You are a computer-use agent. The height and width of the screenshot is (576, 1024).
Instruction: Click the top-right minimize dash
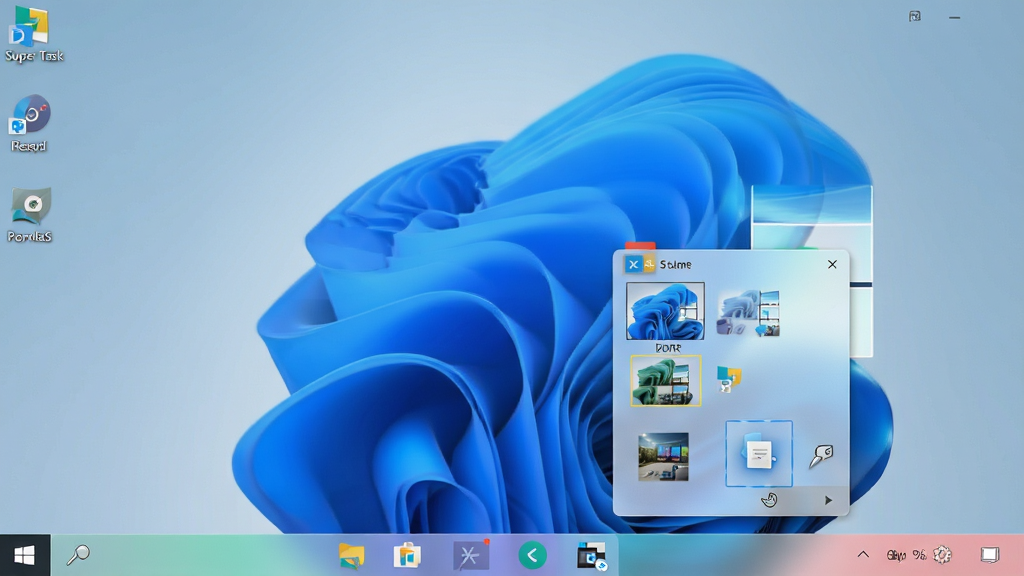coord(954,18)
